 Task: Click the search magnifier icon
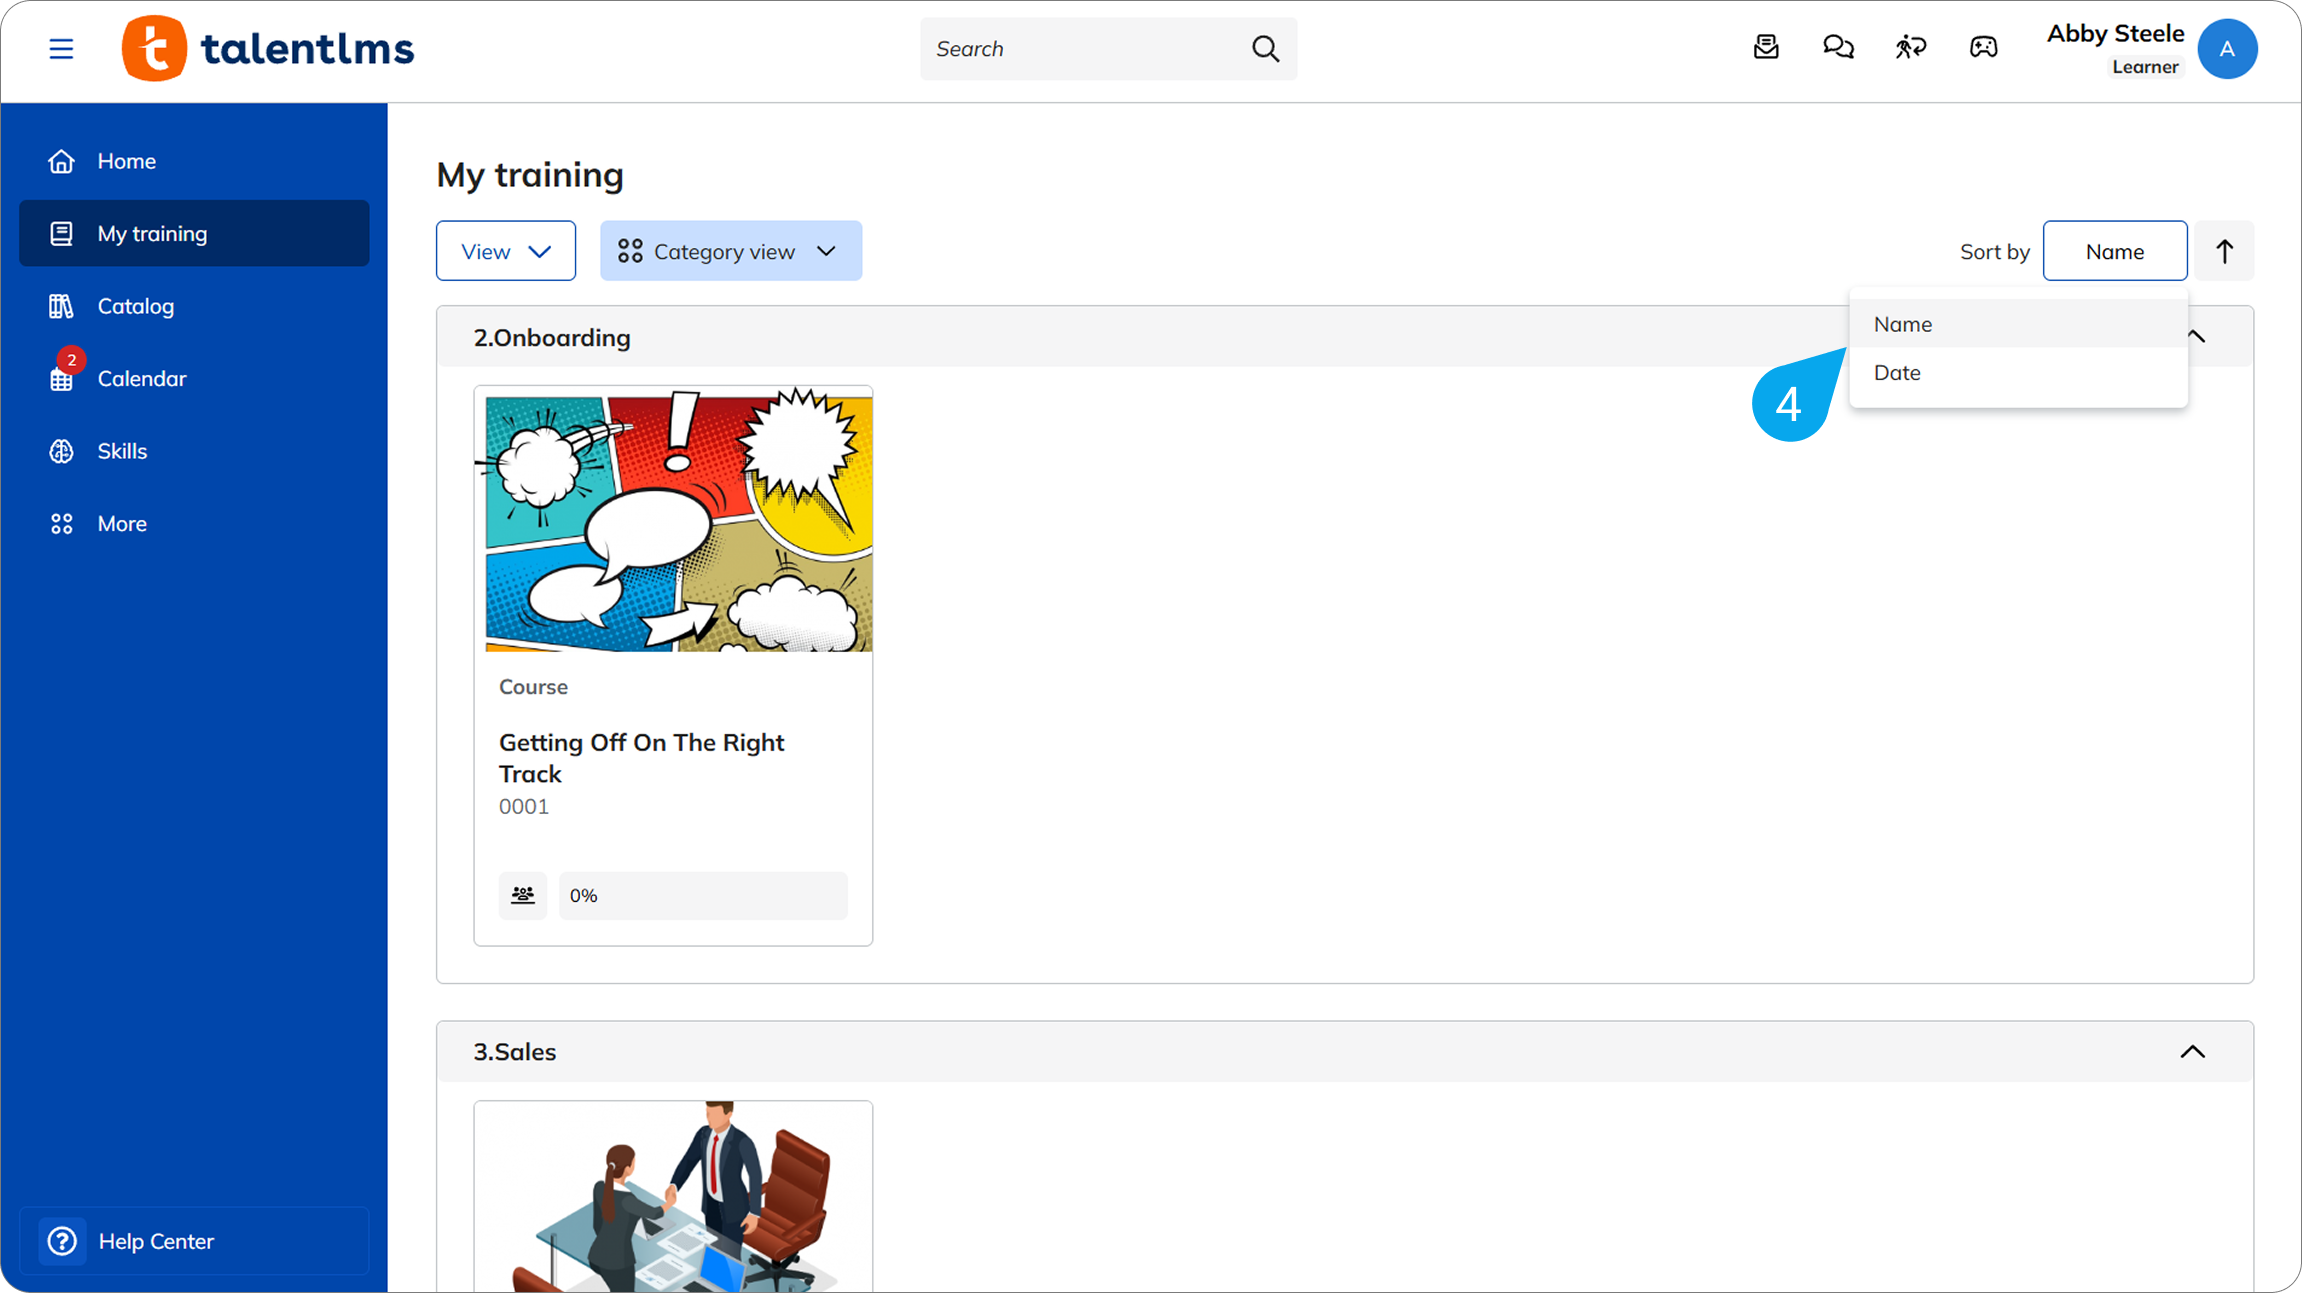coord(1265,48)
